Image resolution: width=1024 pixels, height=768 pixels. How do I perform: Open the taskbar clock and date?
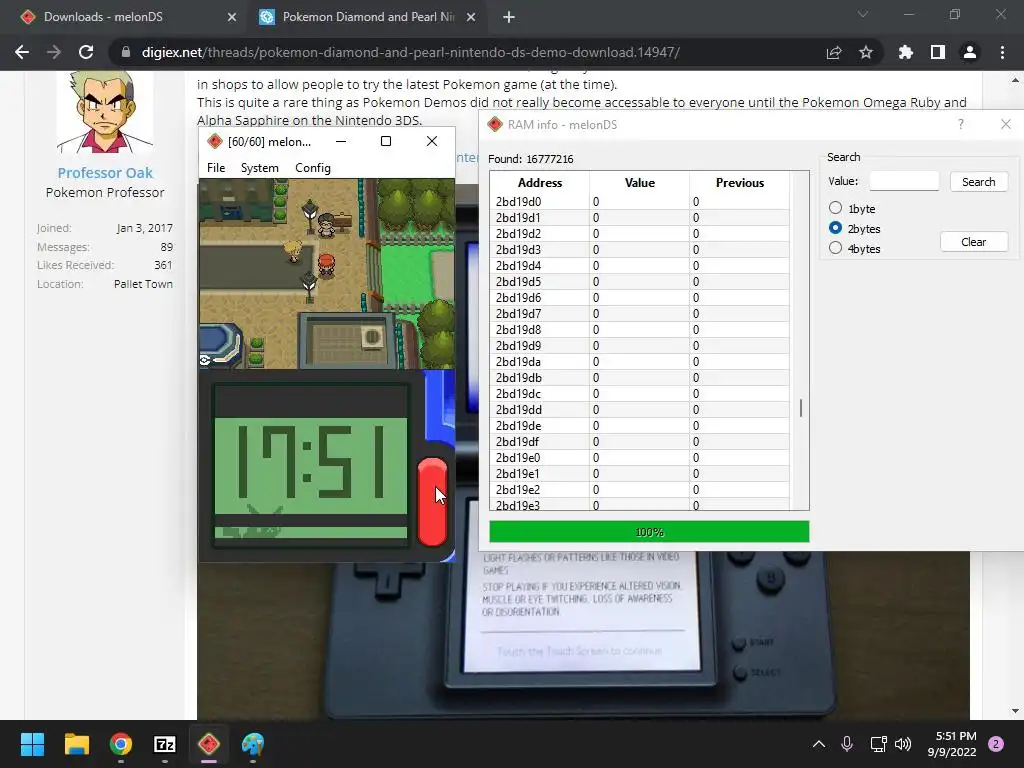(952, 744)
